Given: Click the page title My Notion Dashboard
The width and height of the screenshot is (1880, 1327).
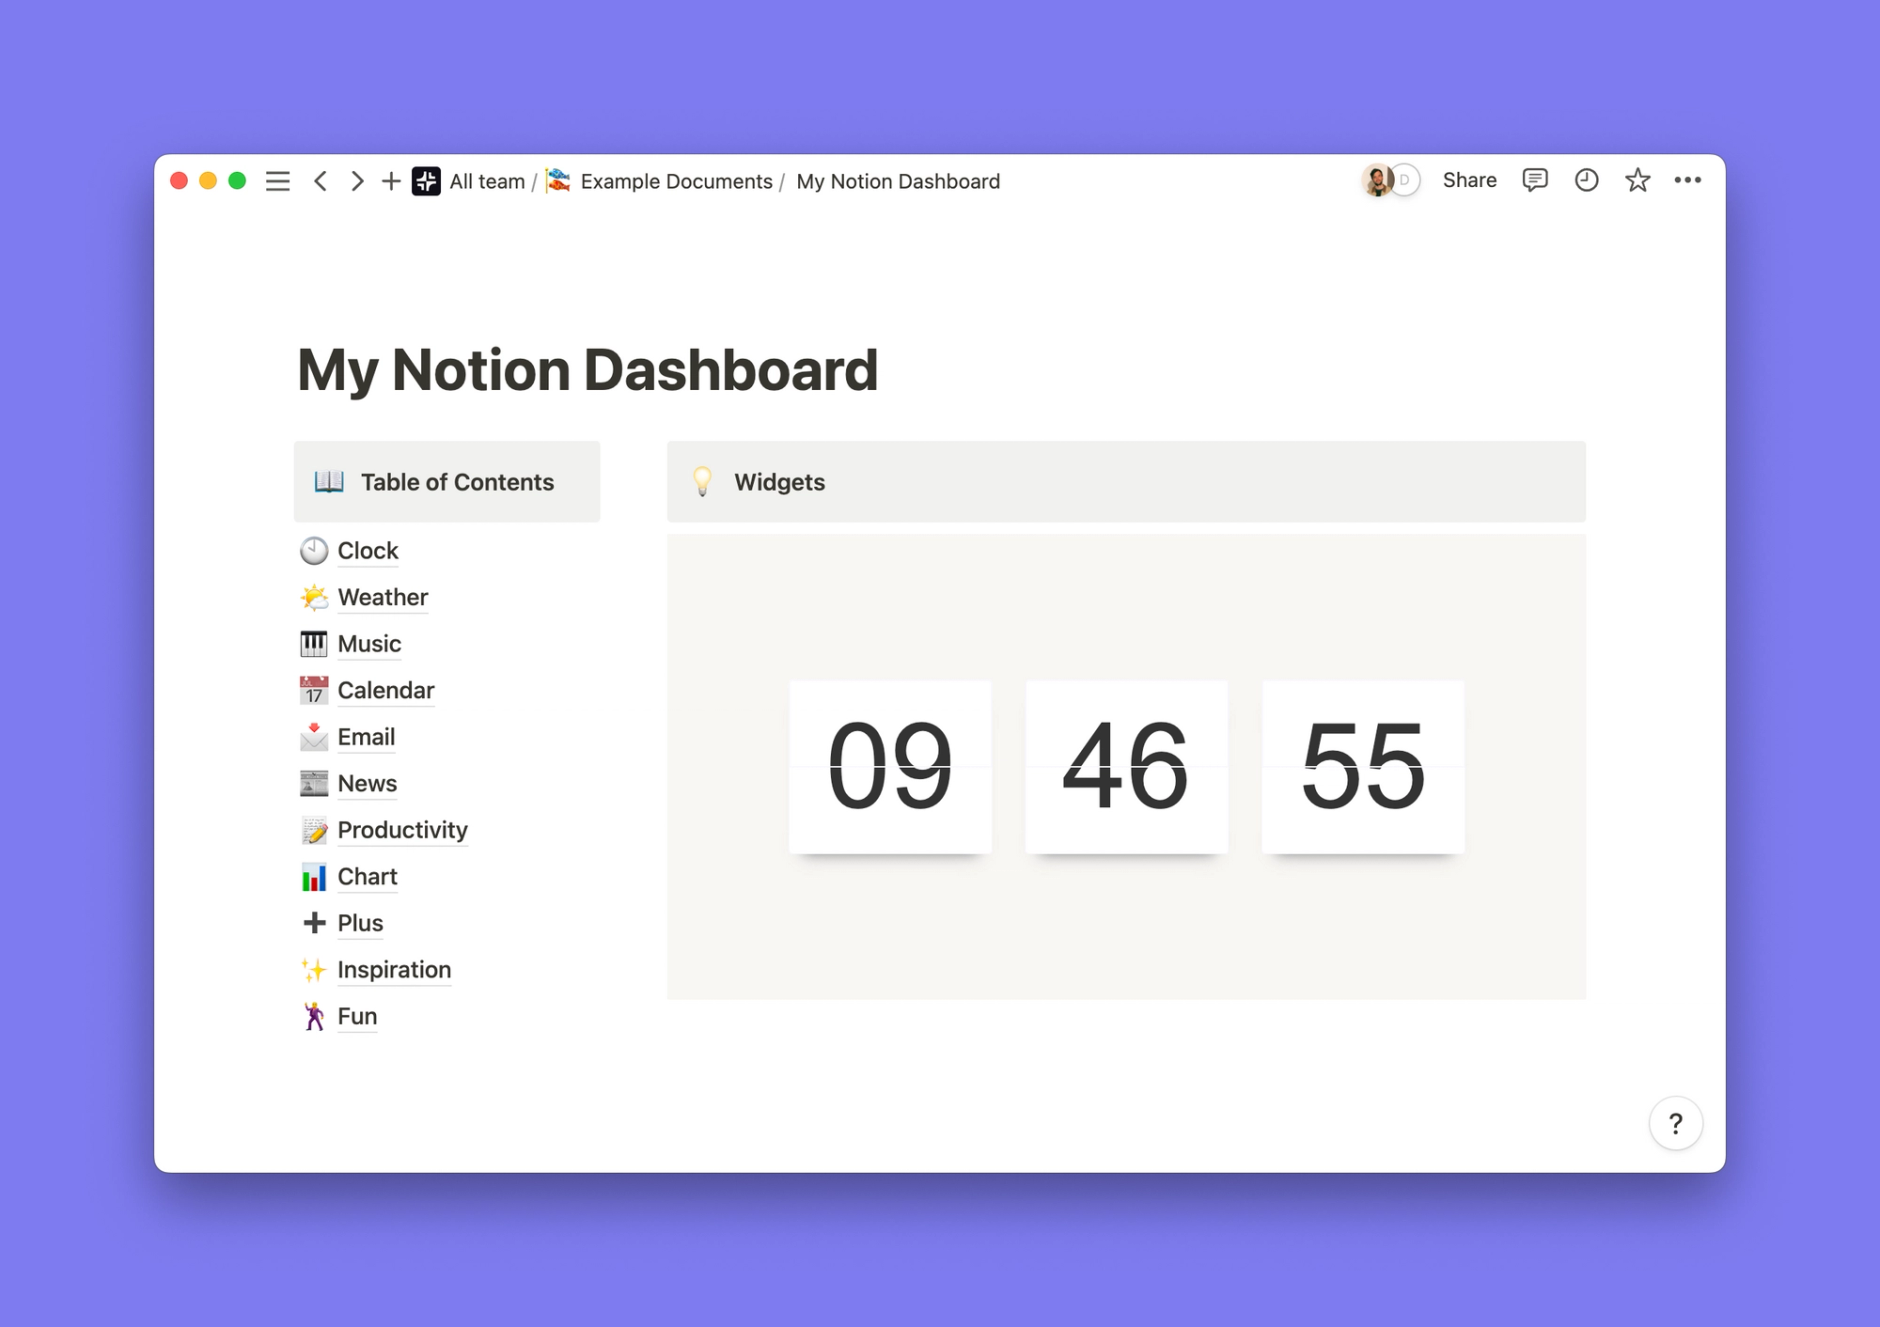Looking at the screenshot, I should (588, 370).
